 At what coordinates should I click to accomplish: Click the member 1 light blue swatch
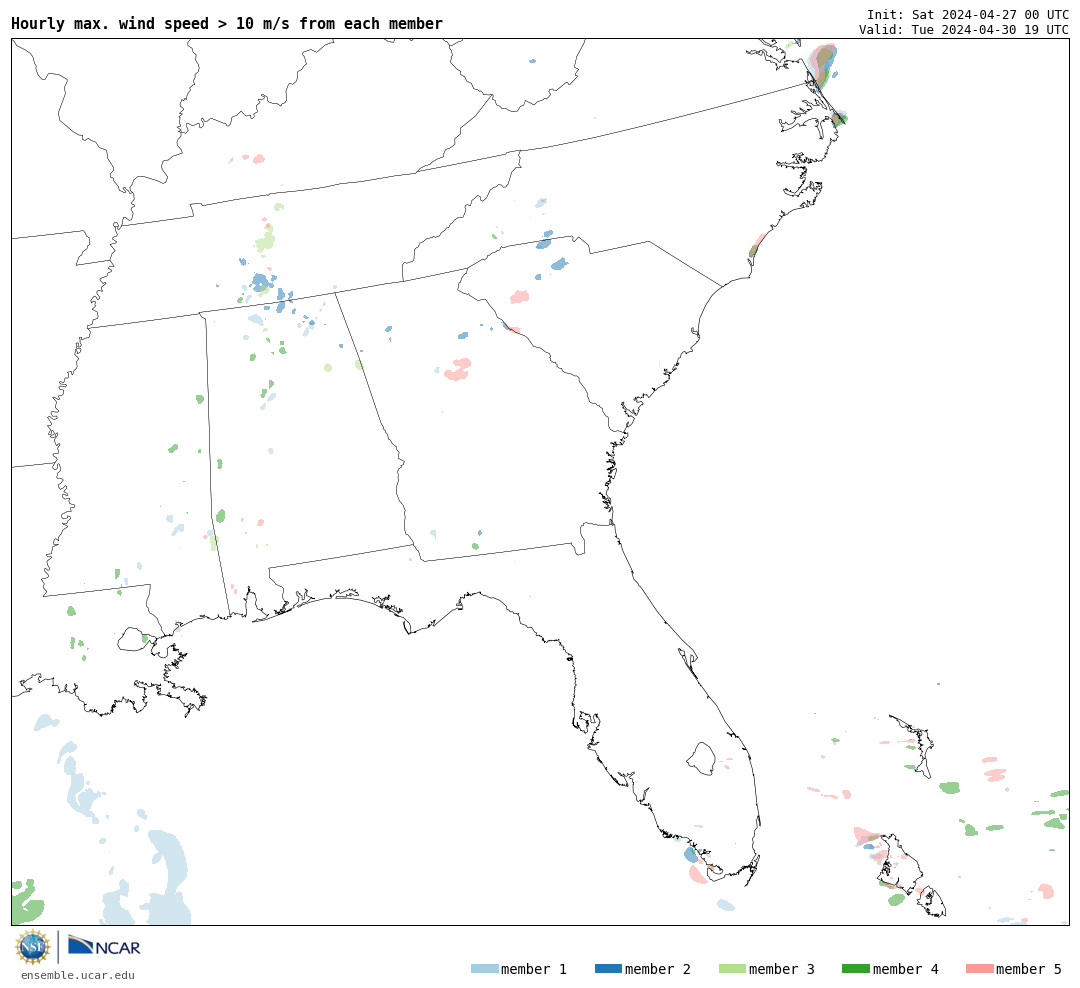click(484, 968)
